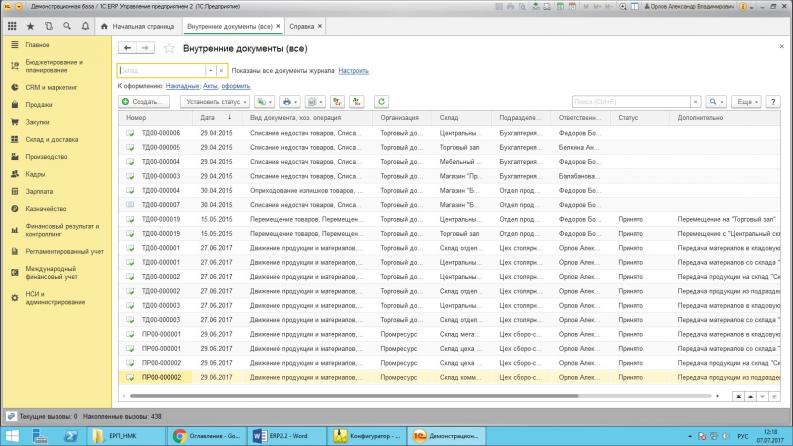Click the Создать button
793x446 pixels.
[x=144, y=102]
